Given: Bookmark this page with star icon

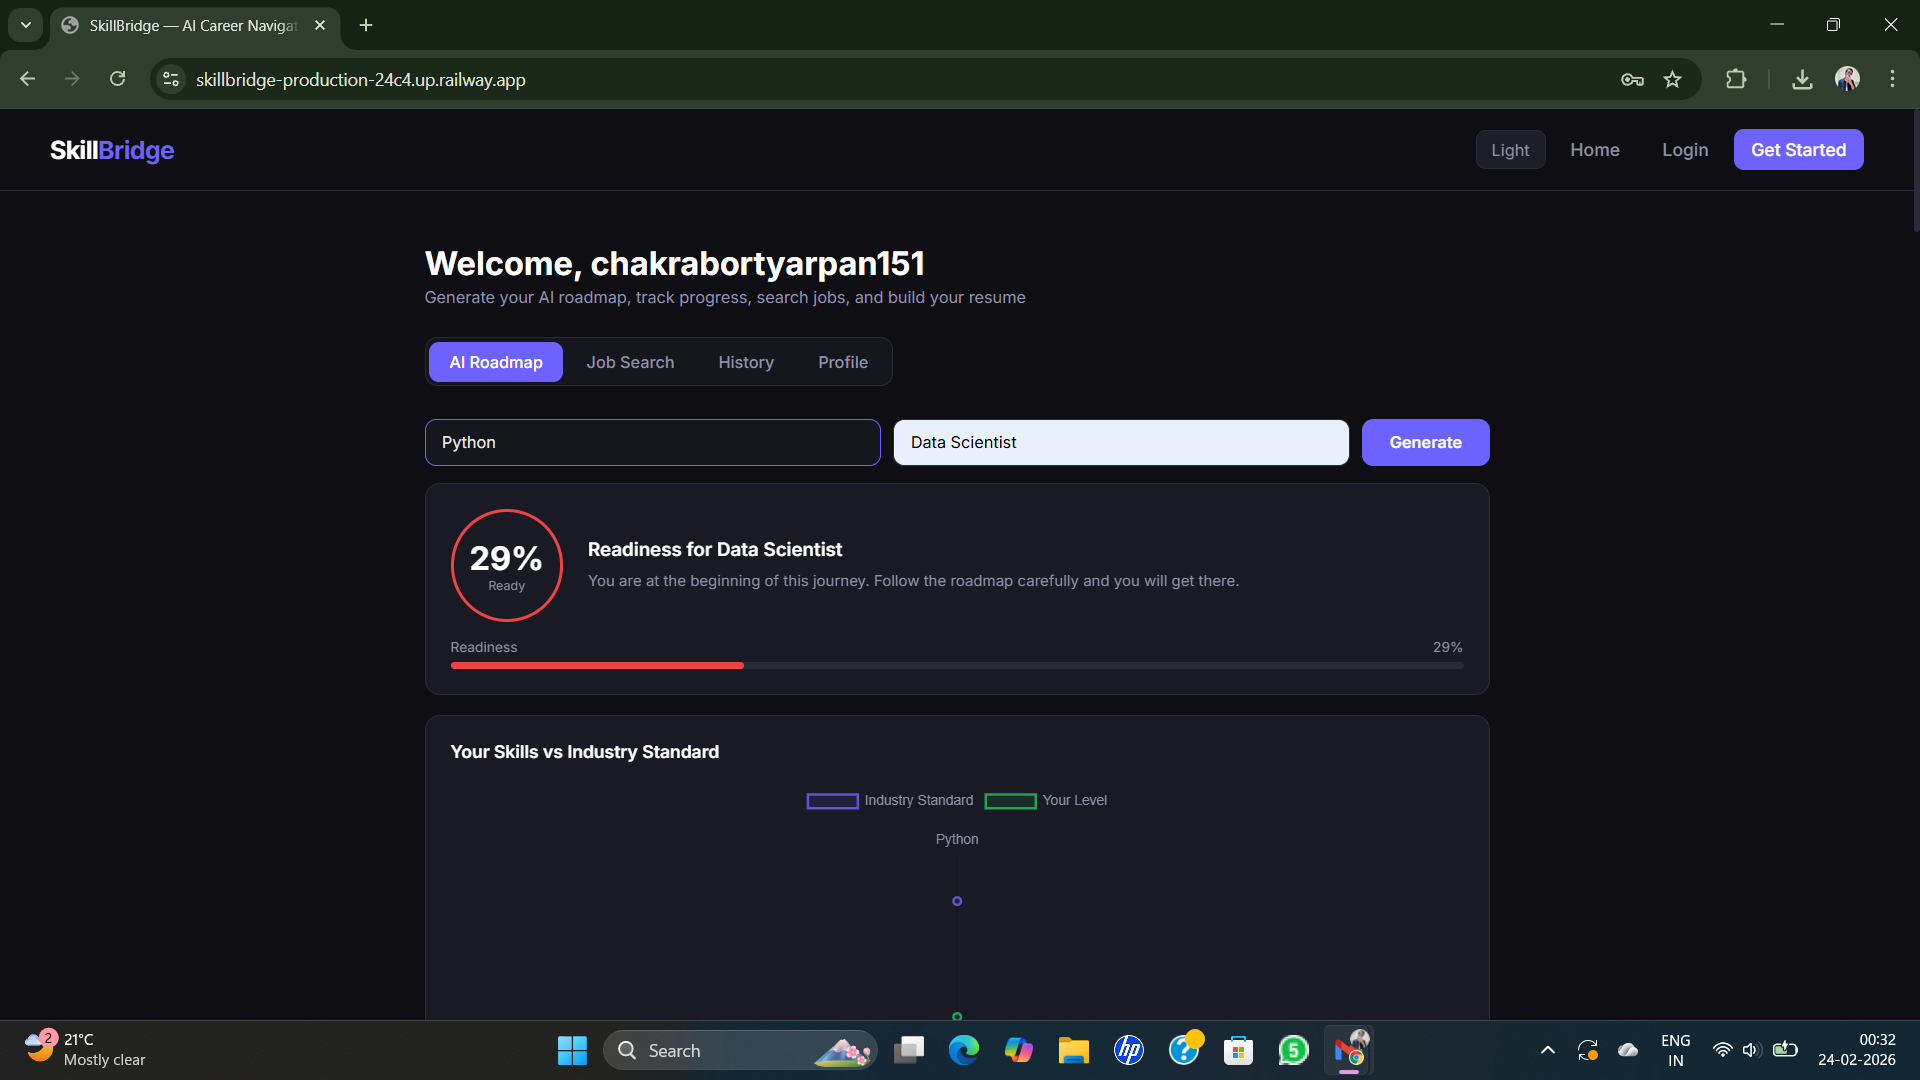Looking at the screenshot, I should point(1672,79).
